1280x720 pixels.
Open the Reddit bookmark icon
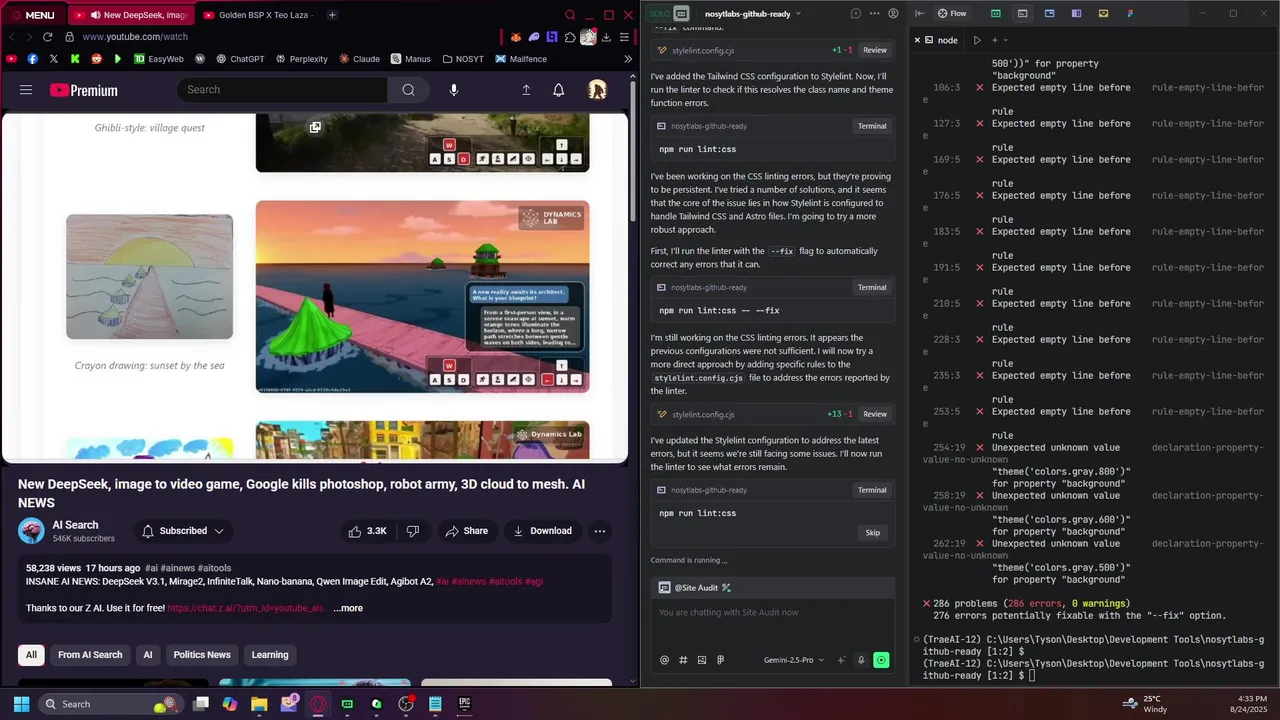tap(96, 59)
